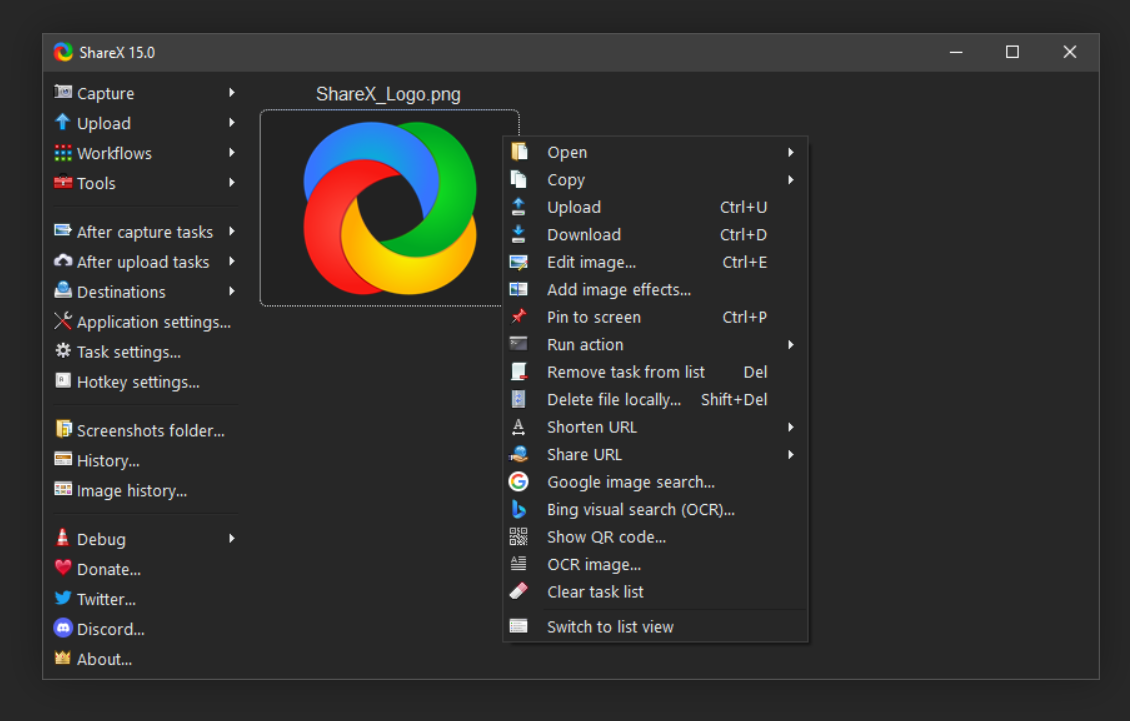The height and width of the screenshot is (721, 1130).
Task: Click the After upload tasks cloud icon
Action: (x=63, y=261)
